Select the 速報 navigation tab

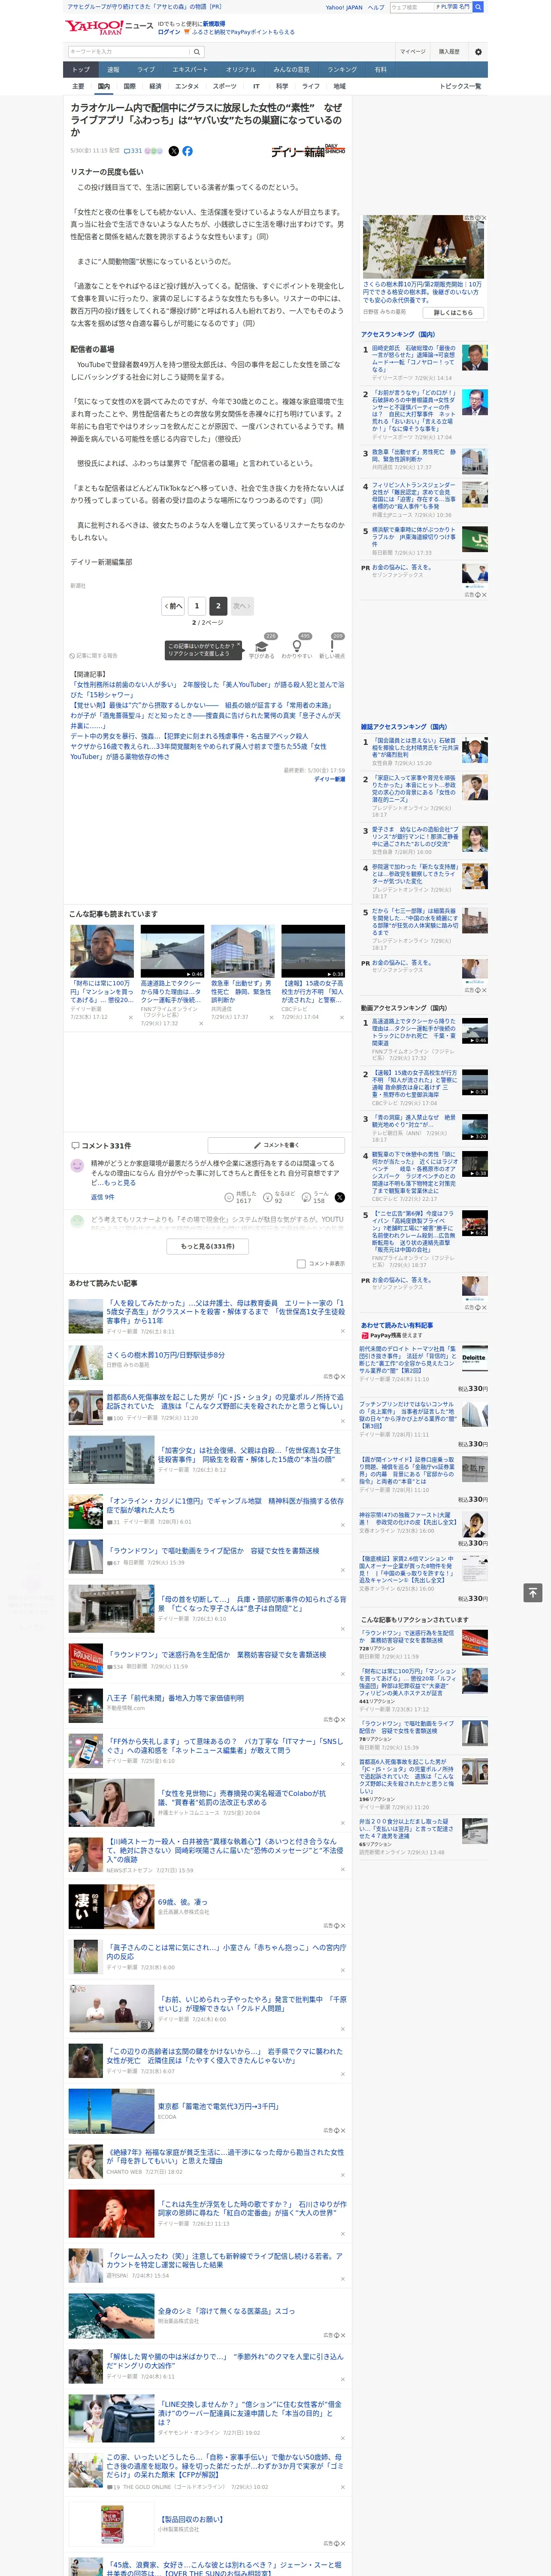(x=113, y=70)
